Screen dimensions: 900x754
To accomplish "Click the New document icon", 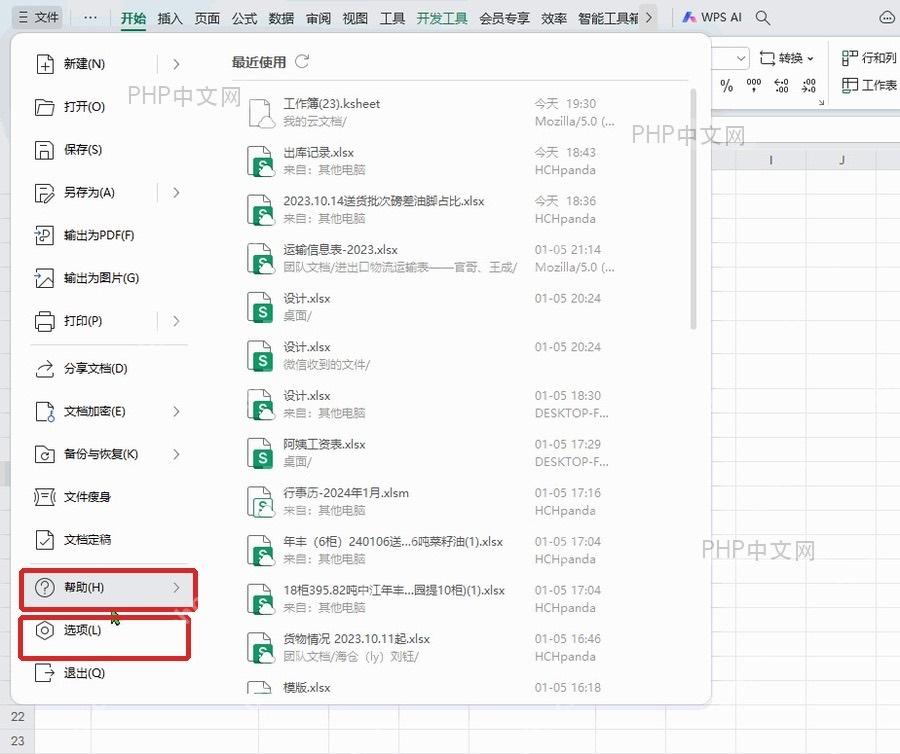I will click(45, 64).
